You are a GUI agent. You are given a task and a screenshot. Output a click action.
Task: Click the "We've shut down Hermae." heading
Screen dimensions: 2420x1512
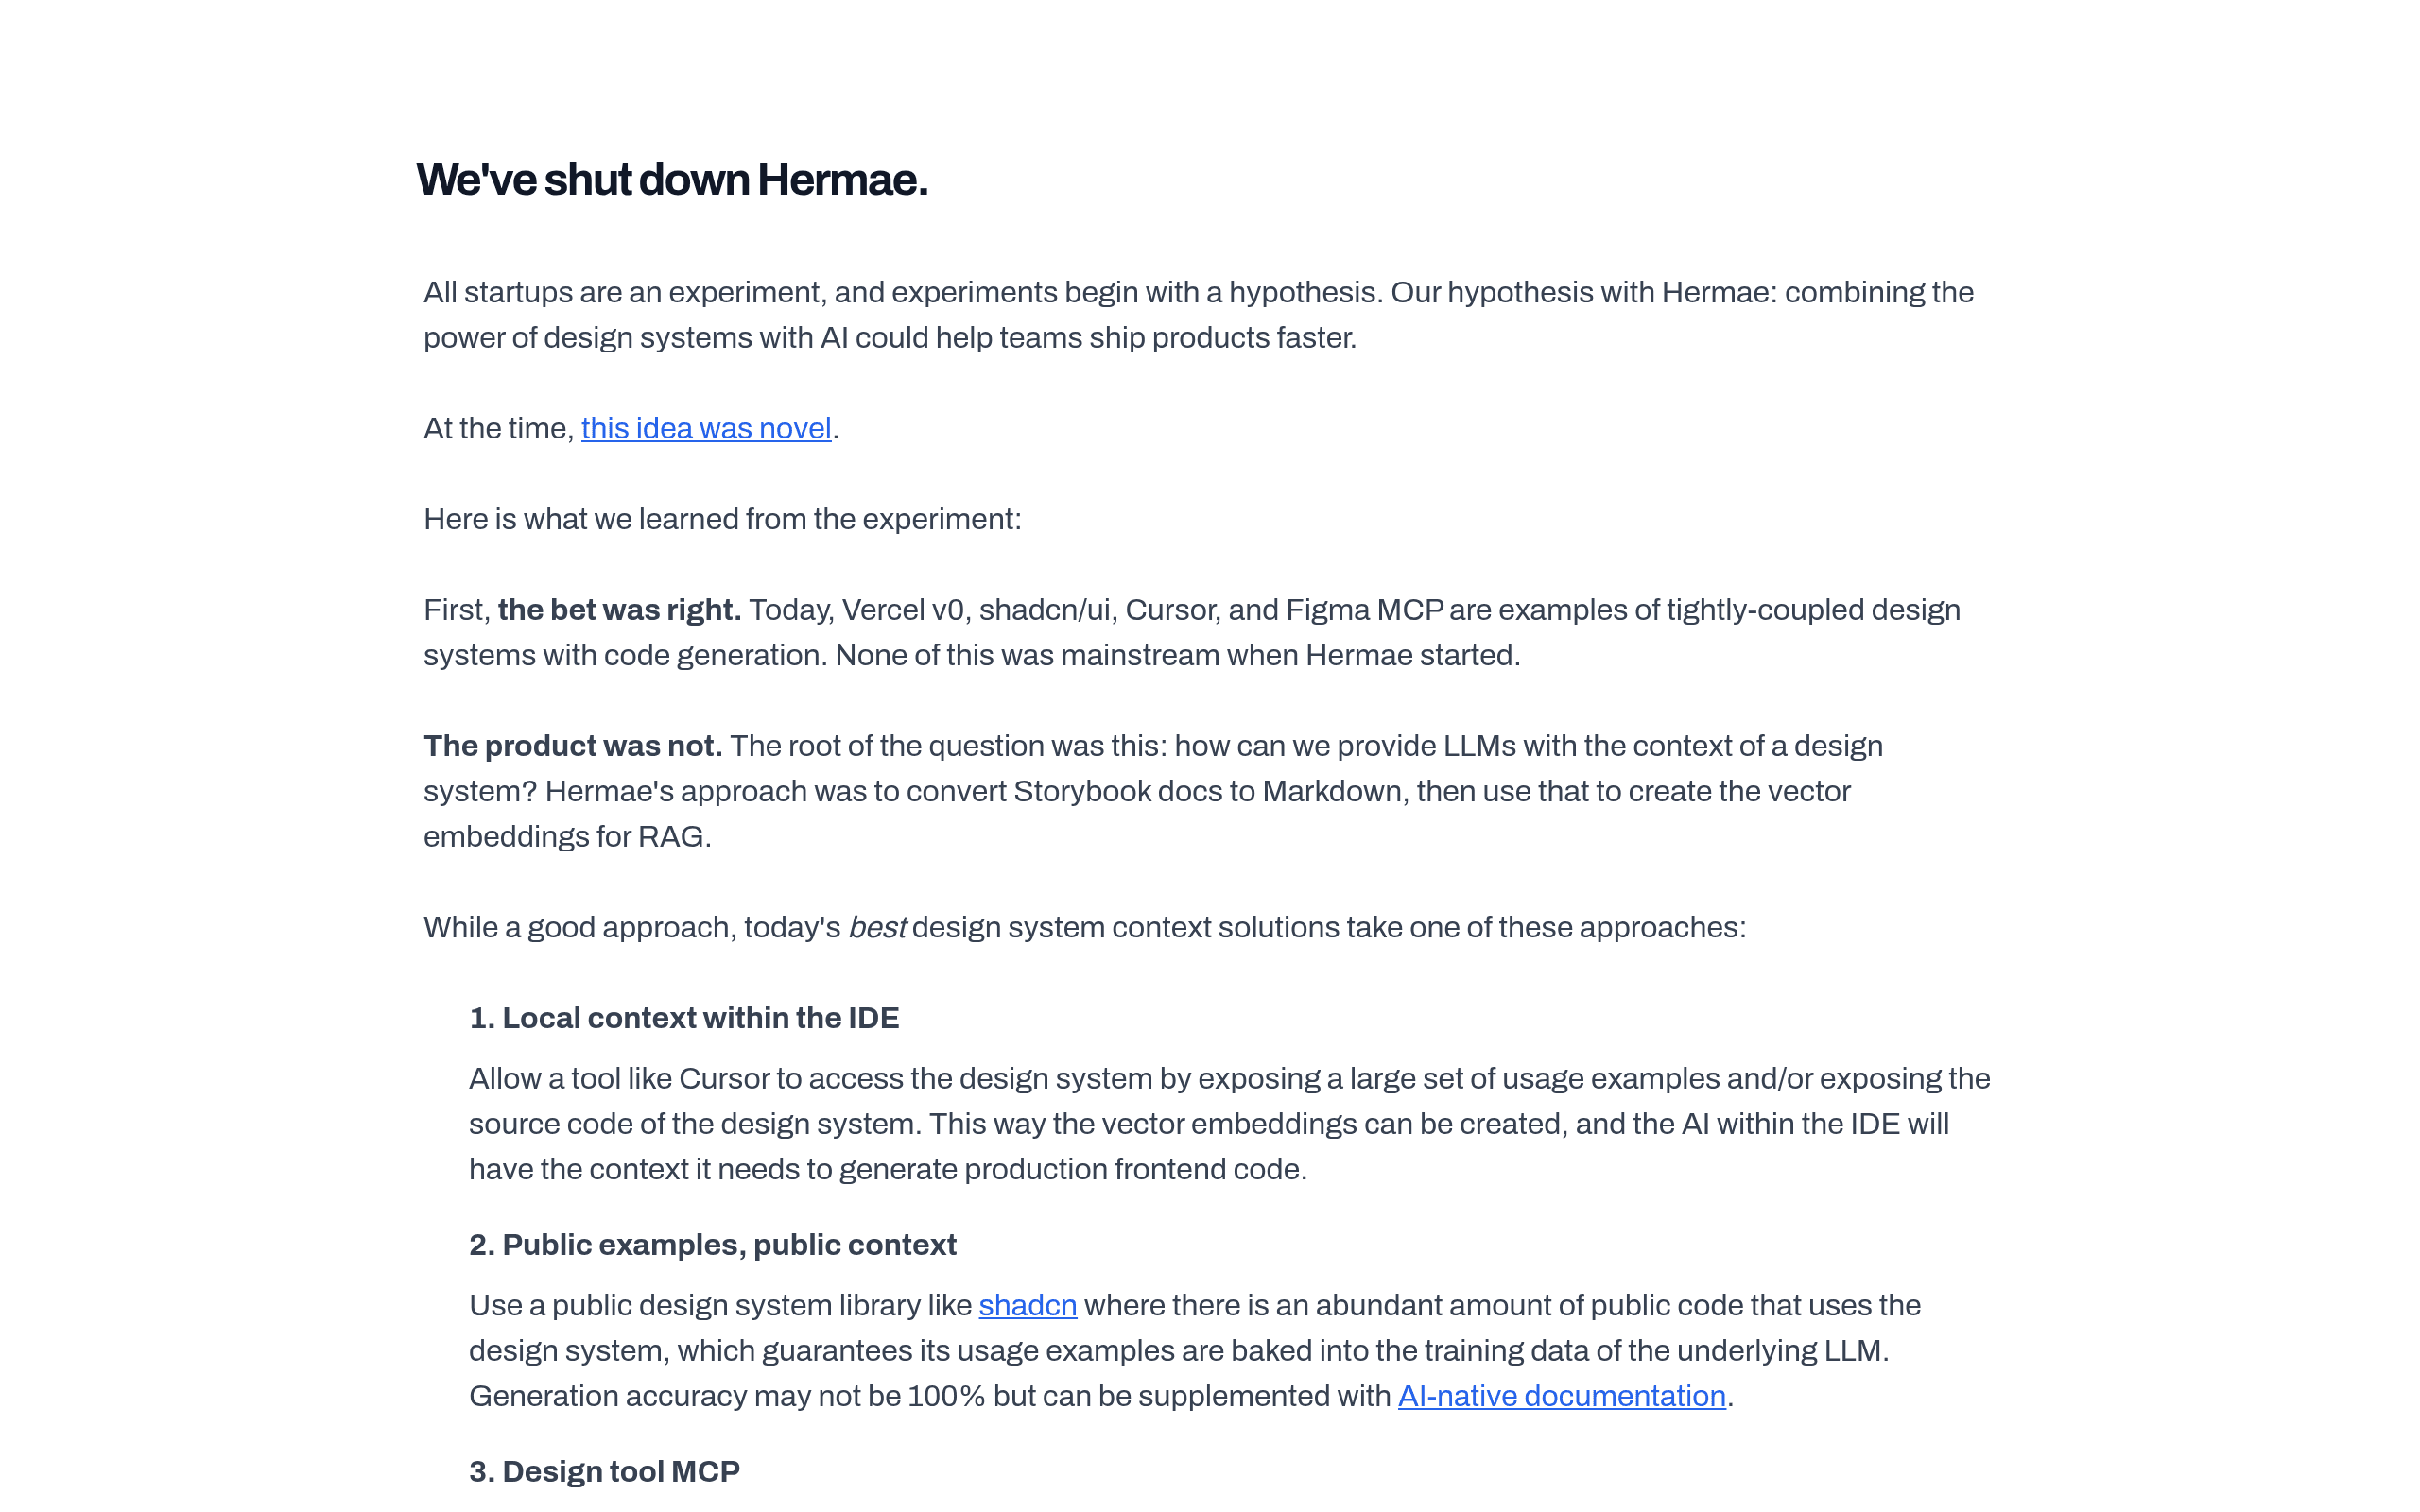point(672,180)
